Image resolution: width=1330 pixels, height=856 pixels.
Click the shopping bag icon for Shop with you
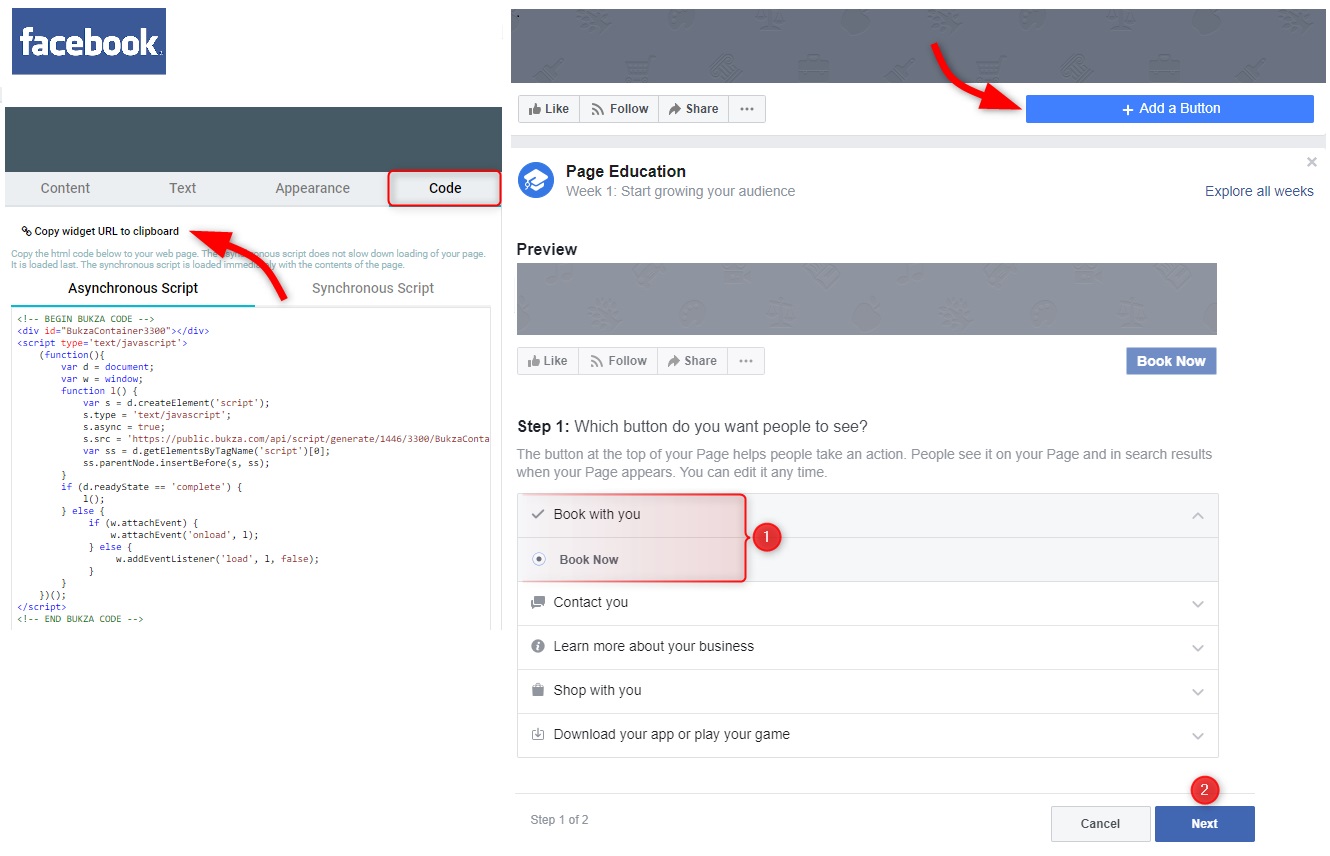tap(536, 690)
